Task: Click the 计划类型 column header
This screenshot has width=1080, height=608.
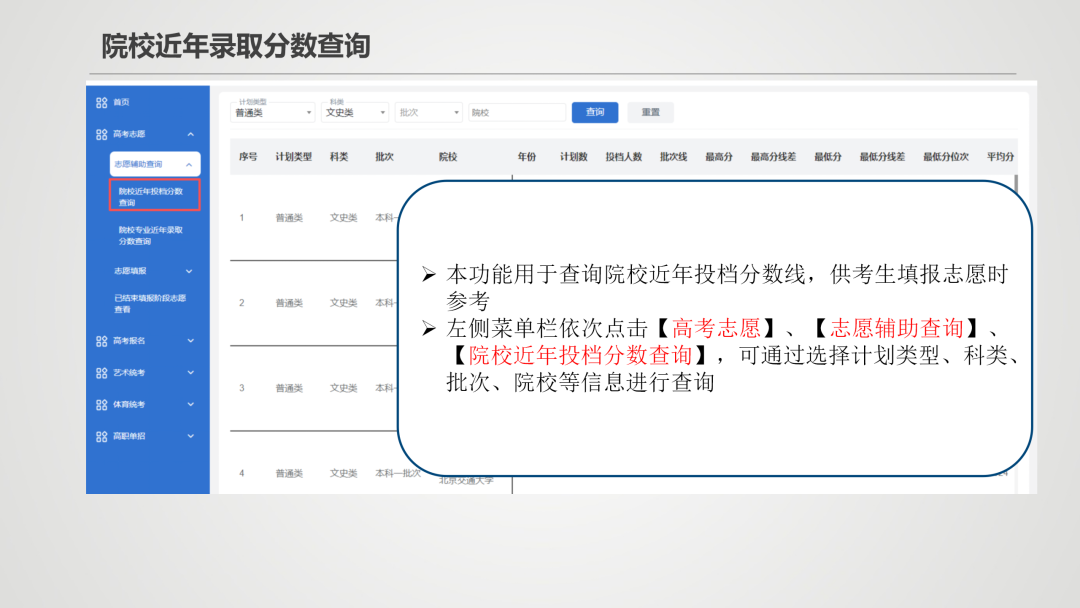Action: (x=293, y=157)
